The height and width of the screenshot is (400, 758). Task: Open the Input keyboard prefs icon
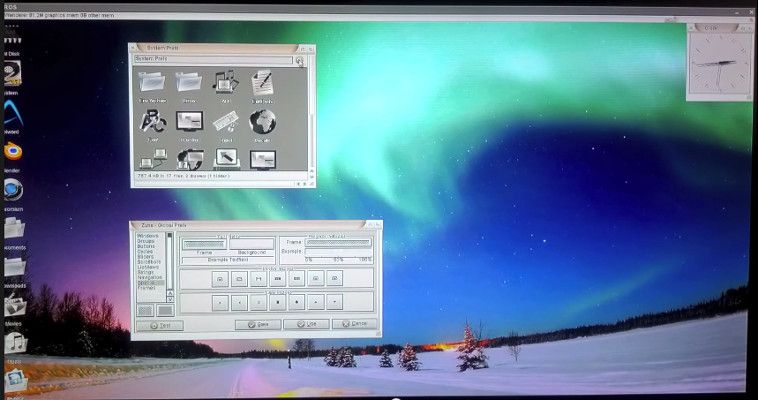(226, 122)
